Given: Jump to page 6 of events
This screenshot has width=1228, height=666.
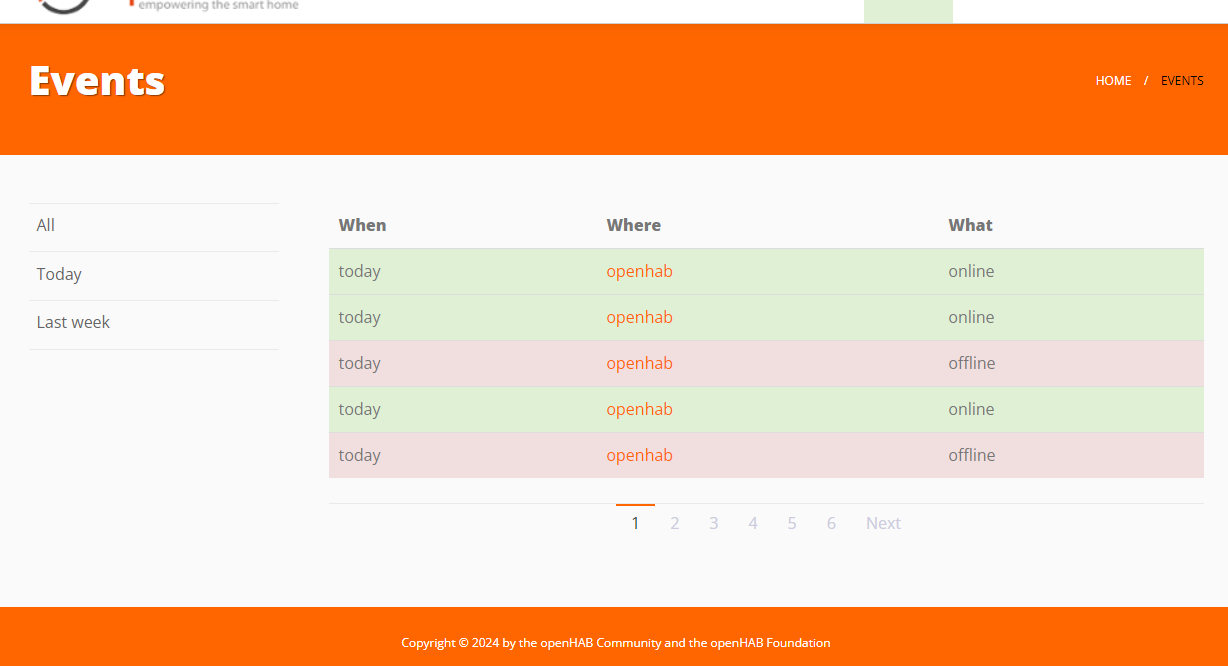Looking at the screenshot, I should click(x=831, y=523).
